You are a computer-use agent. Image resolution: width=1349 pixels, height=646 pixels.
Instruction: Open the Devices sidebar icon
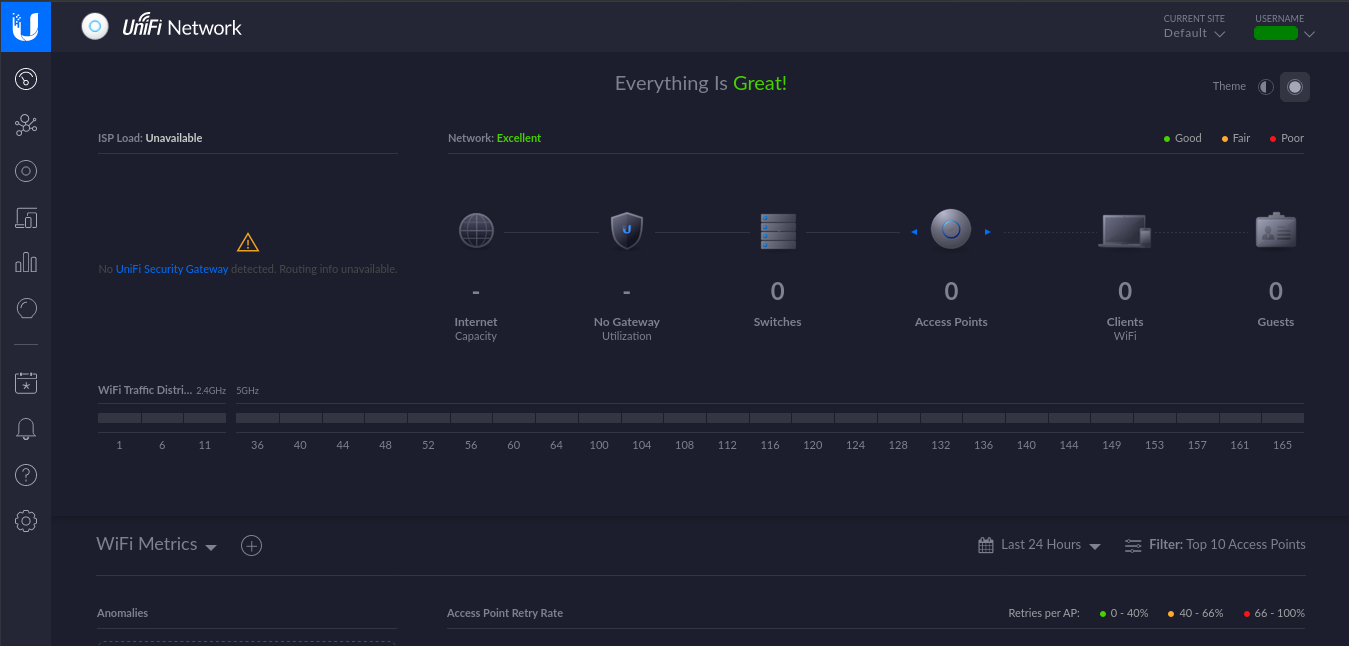tap(26, 171)
